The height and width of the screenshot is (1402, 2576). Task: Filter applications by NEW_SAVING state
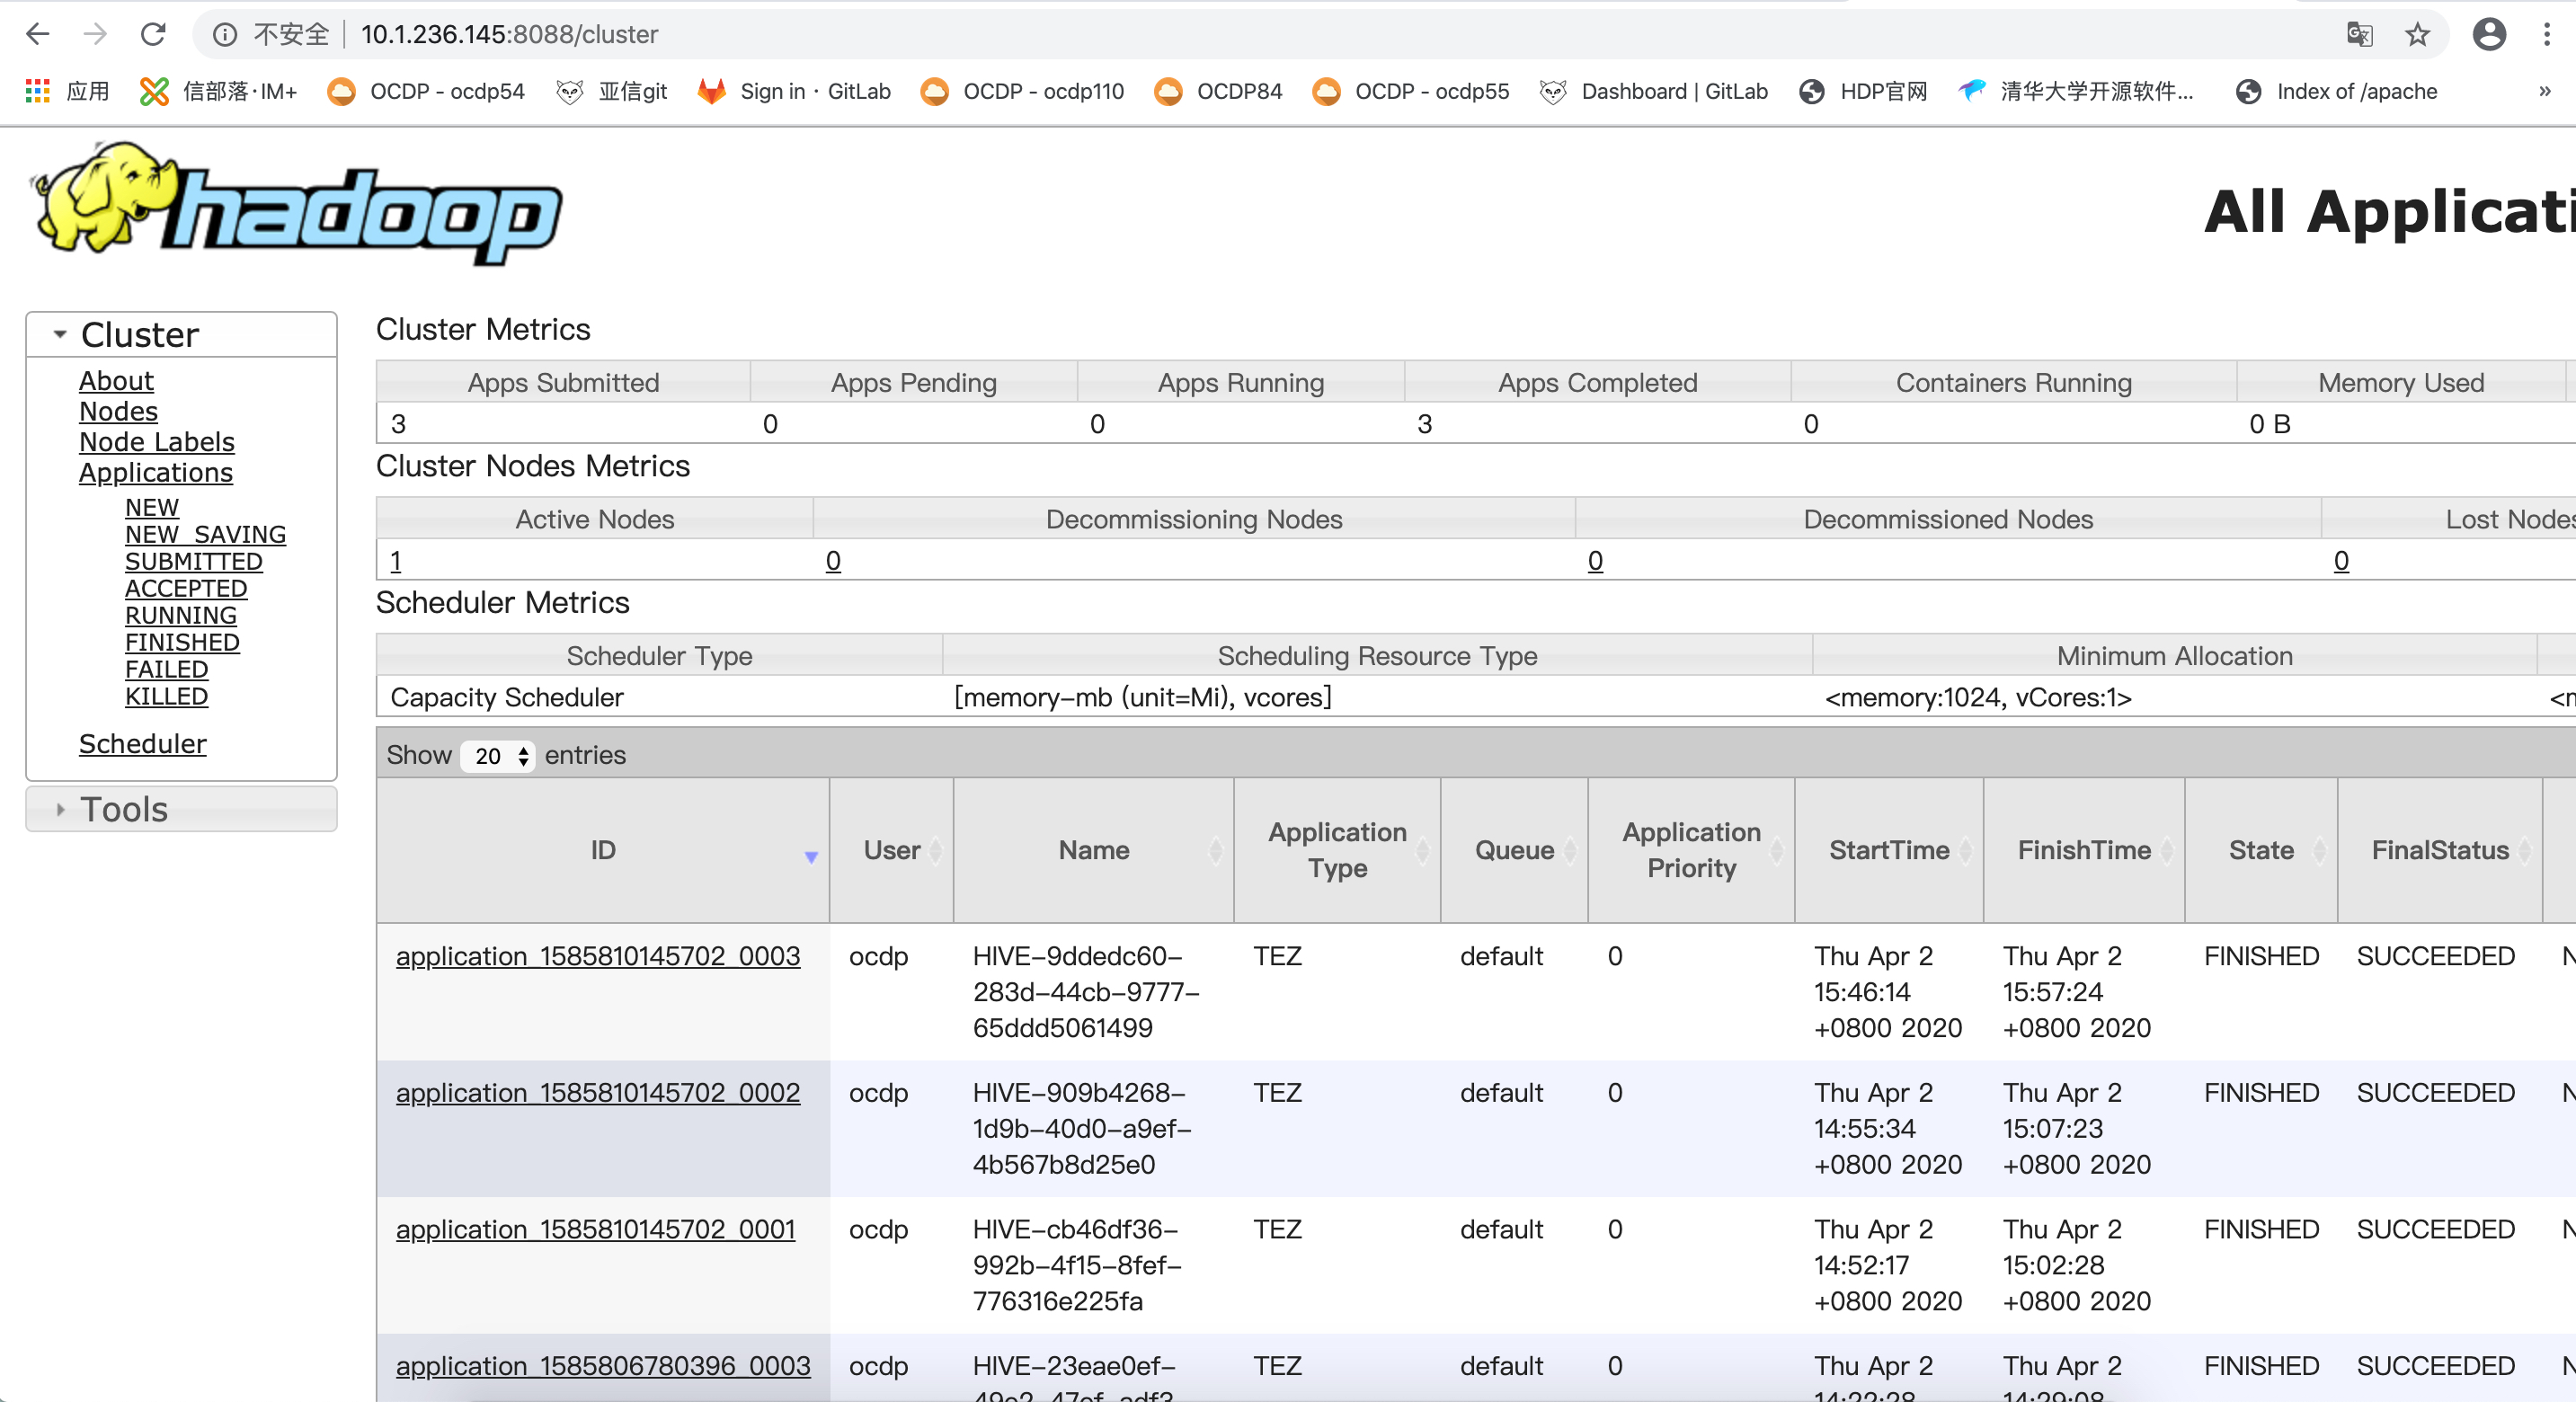[x=205, y=534]
